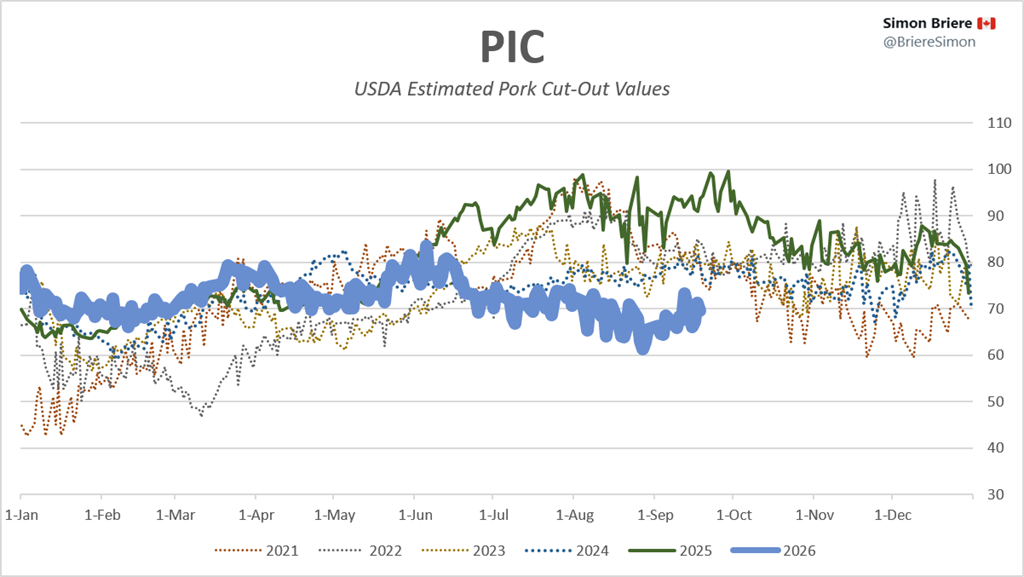Image resolution: width=1024 pixels, height=577 pixels.
Task: Click the 2025 green legend line swatch
Action: click(x=652, y=551)
